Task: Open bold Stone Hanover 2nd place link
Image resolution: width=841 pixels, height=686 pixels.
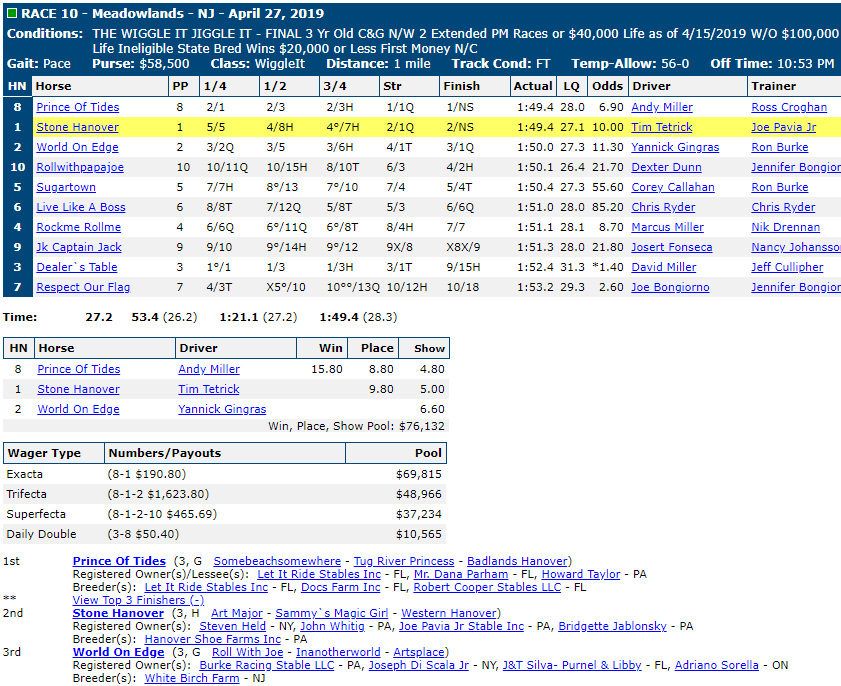Action: point(118,613)
